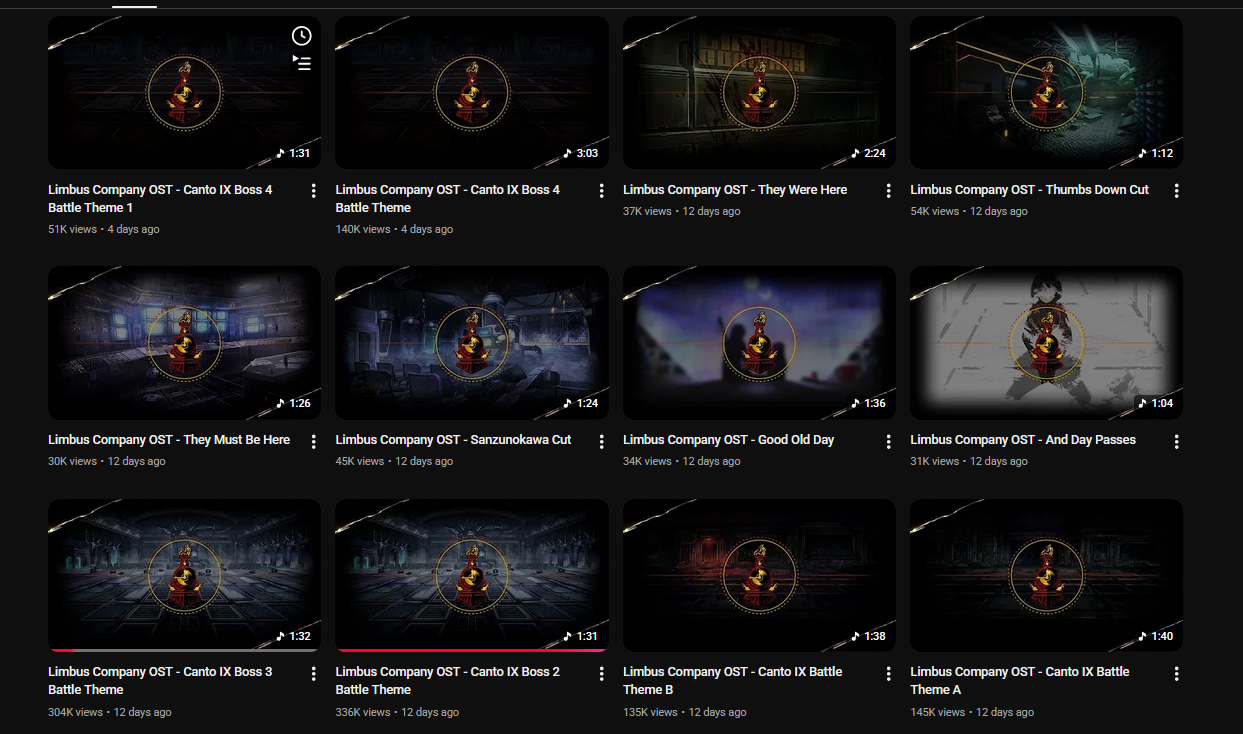
Task: Play the Canto IX Battle Theme A thumbnail
Action: pos(1047,575)
